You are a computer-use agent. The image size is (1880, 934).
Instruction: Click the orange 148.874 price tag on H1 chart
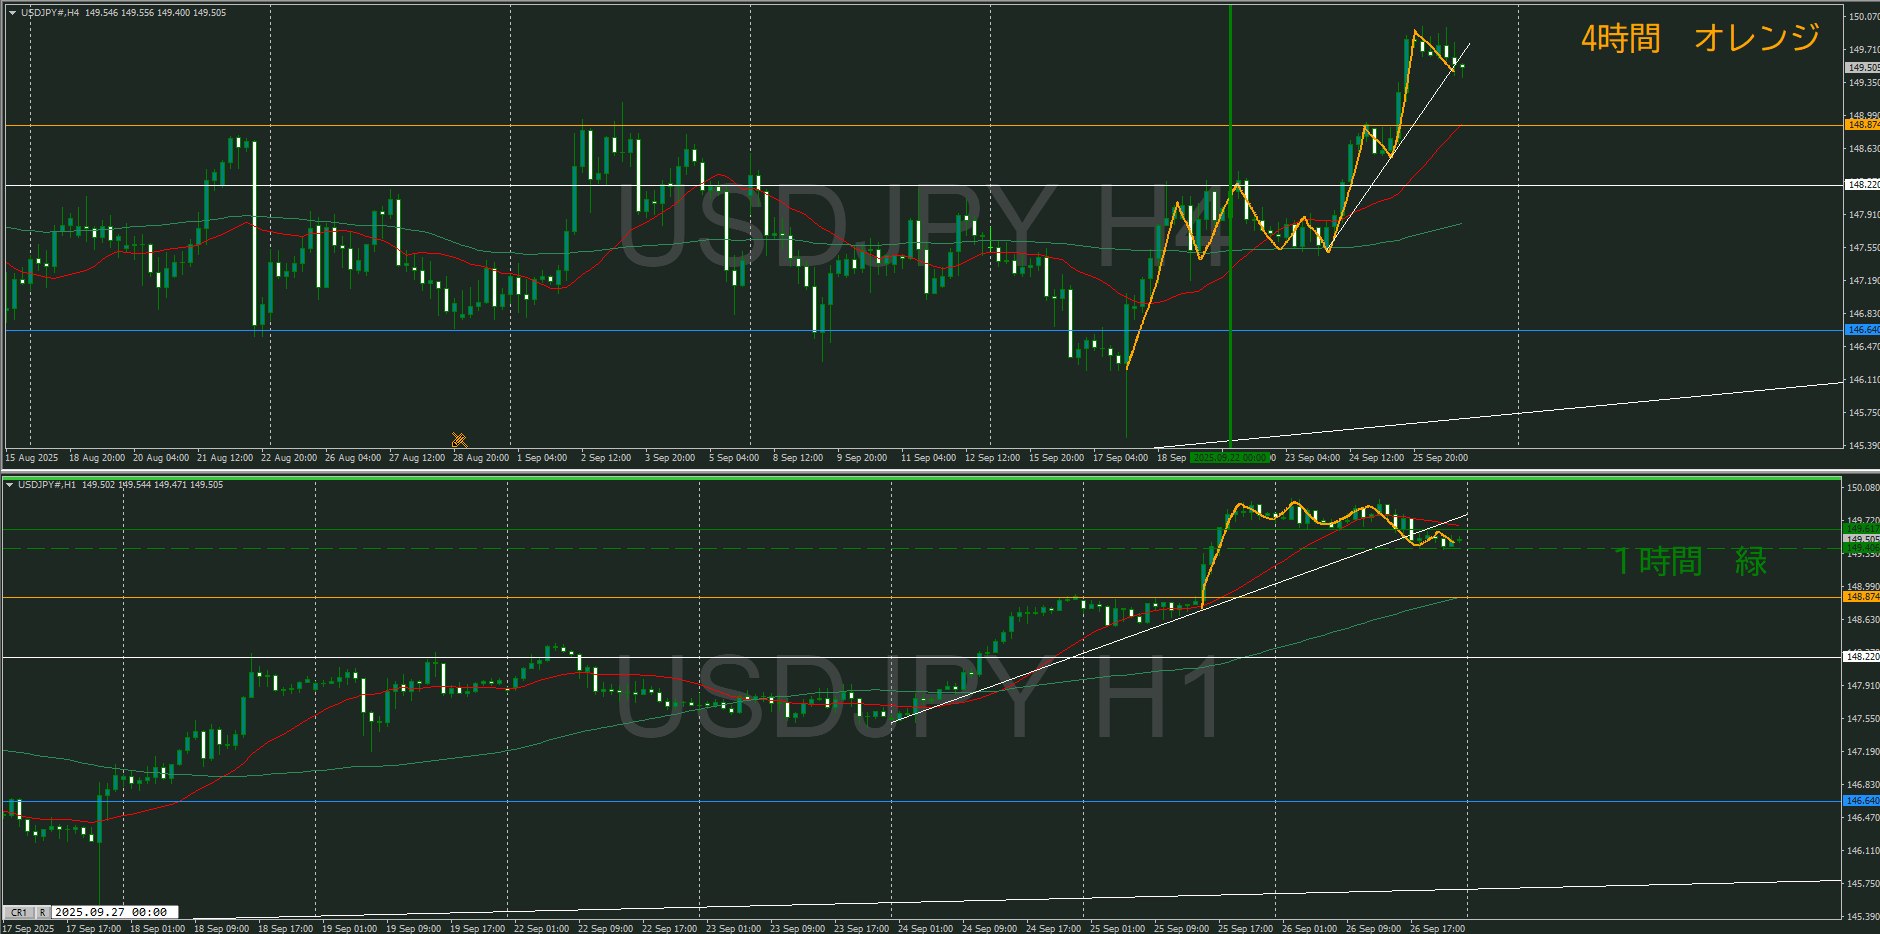point(1862,597)
